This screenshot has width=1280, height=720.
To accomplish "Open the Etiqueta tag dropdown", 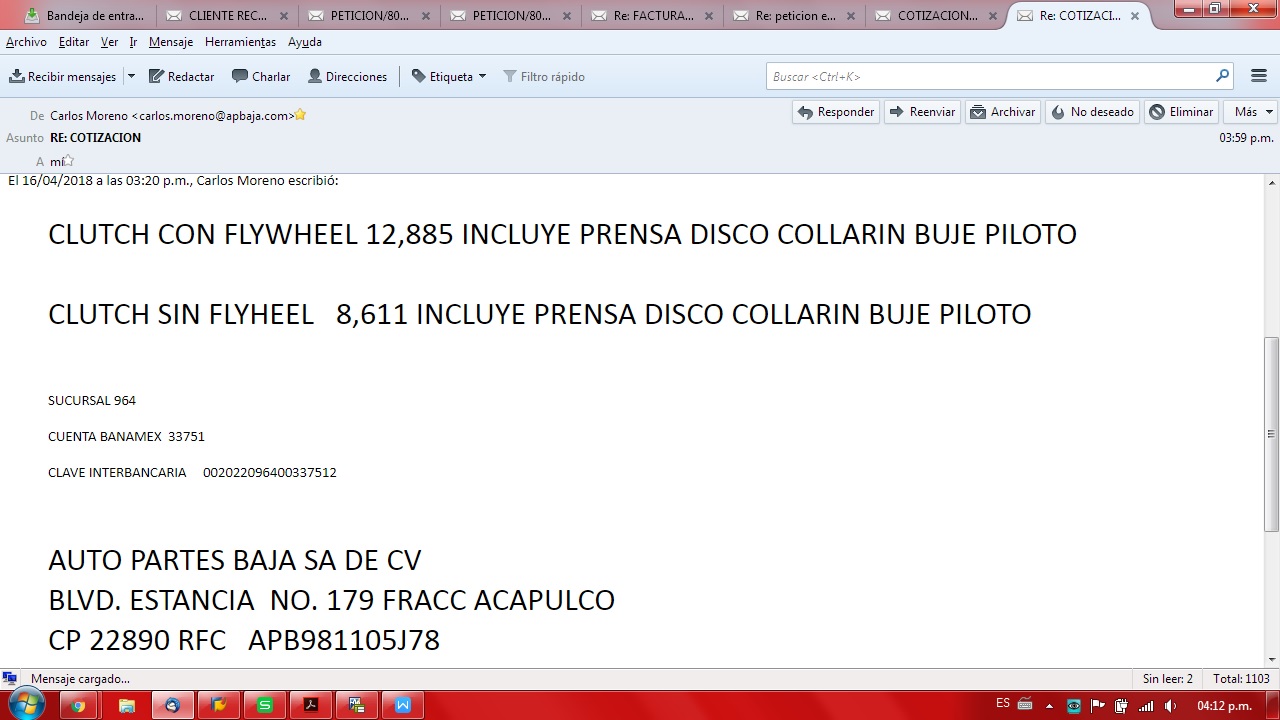I will [449, 77].
